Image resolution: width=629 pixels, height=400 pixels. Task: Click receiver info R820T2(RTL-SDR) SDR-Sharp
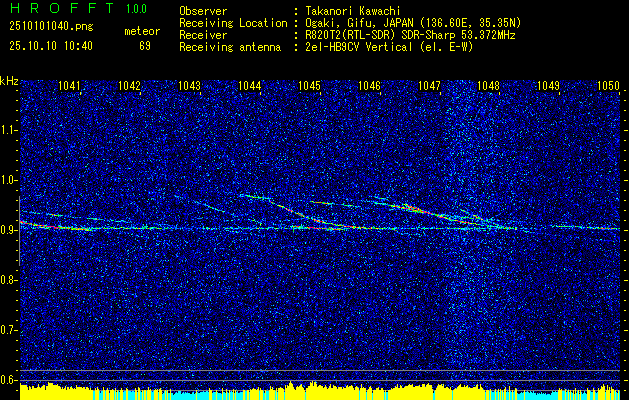410,35
